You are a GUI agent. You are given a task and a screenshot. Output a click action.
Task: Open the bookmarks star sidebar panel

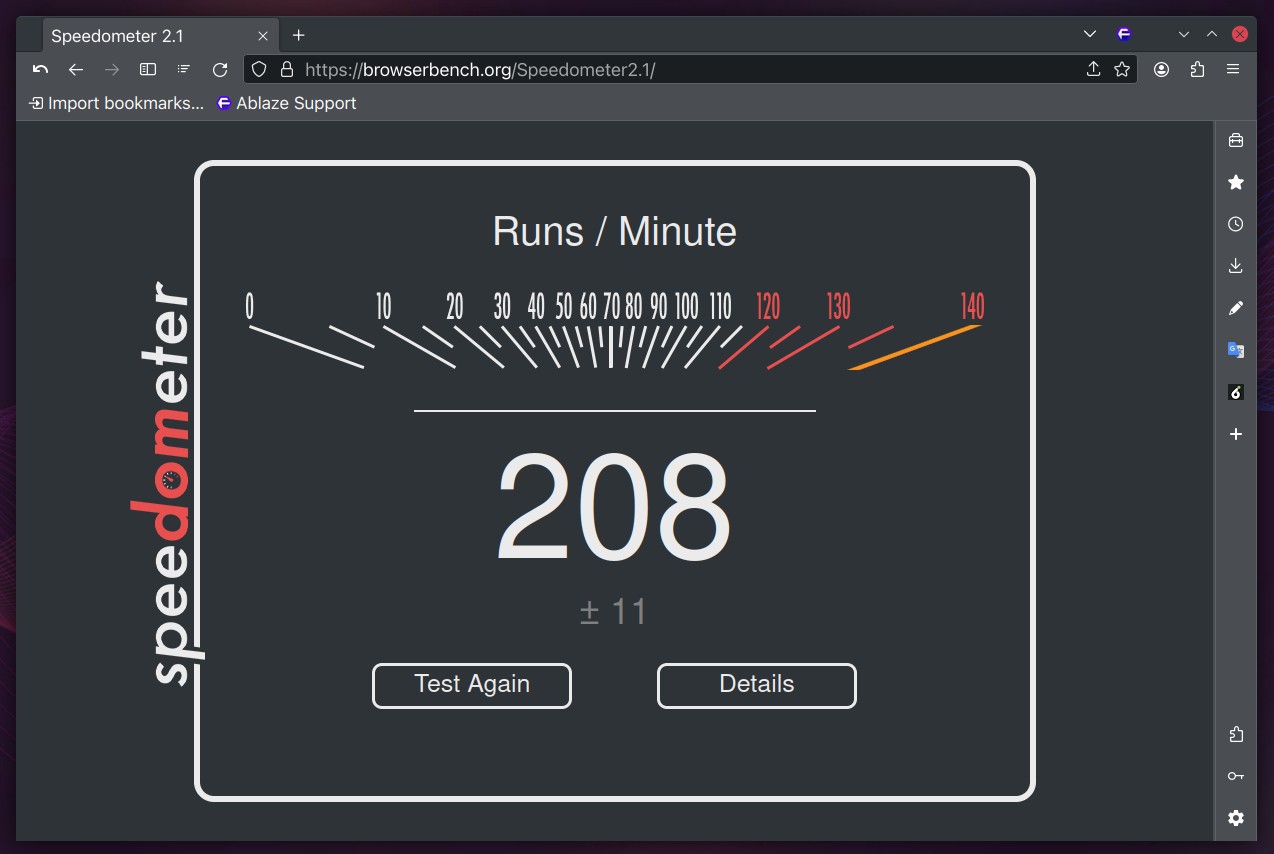(x=1236, y=182)
